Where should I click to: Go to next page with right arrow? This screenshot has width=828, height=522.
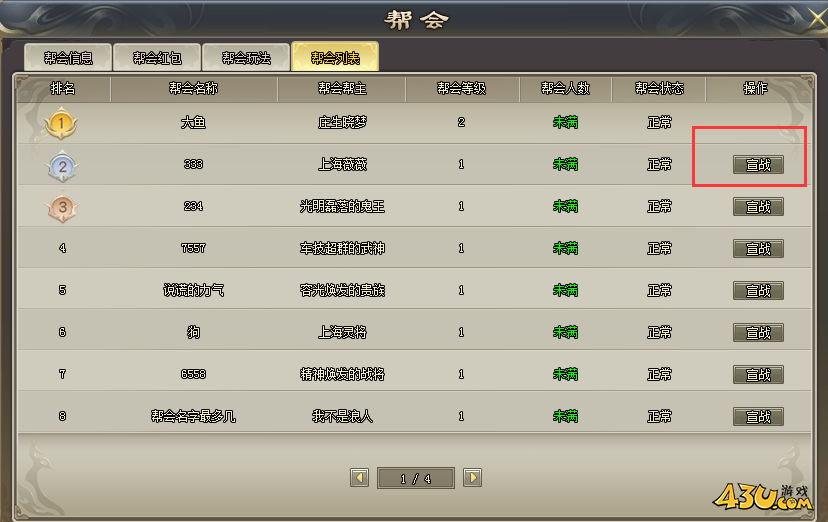(x=473, y=478)
